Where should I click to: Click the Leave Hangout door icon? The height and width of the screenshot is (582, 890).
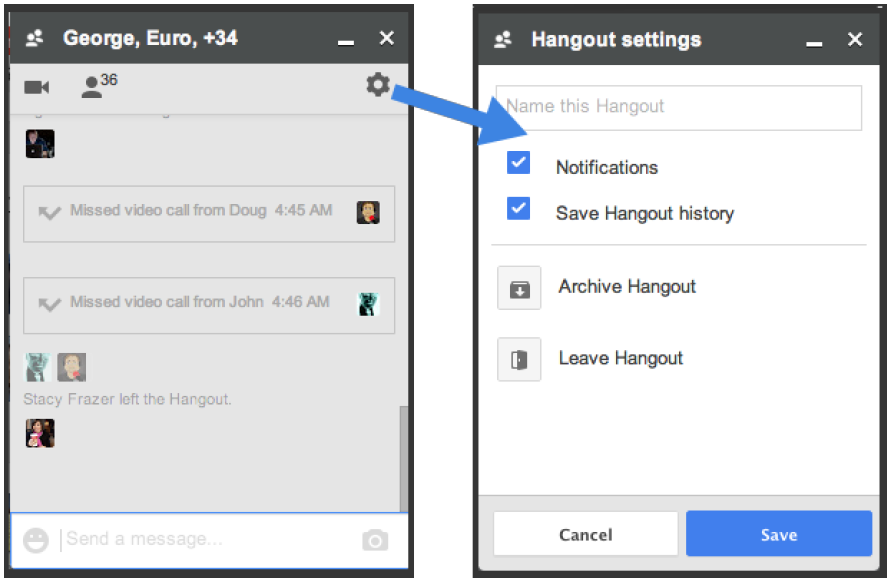[x=519, y=359]
